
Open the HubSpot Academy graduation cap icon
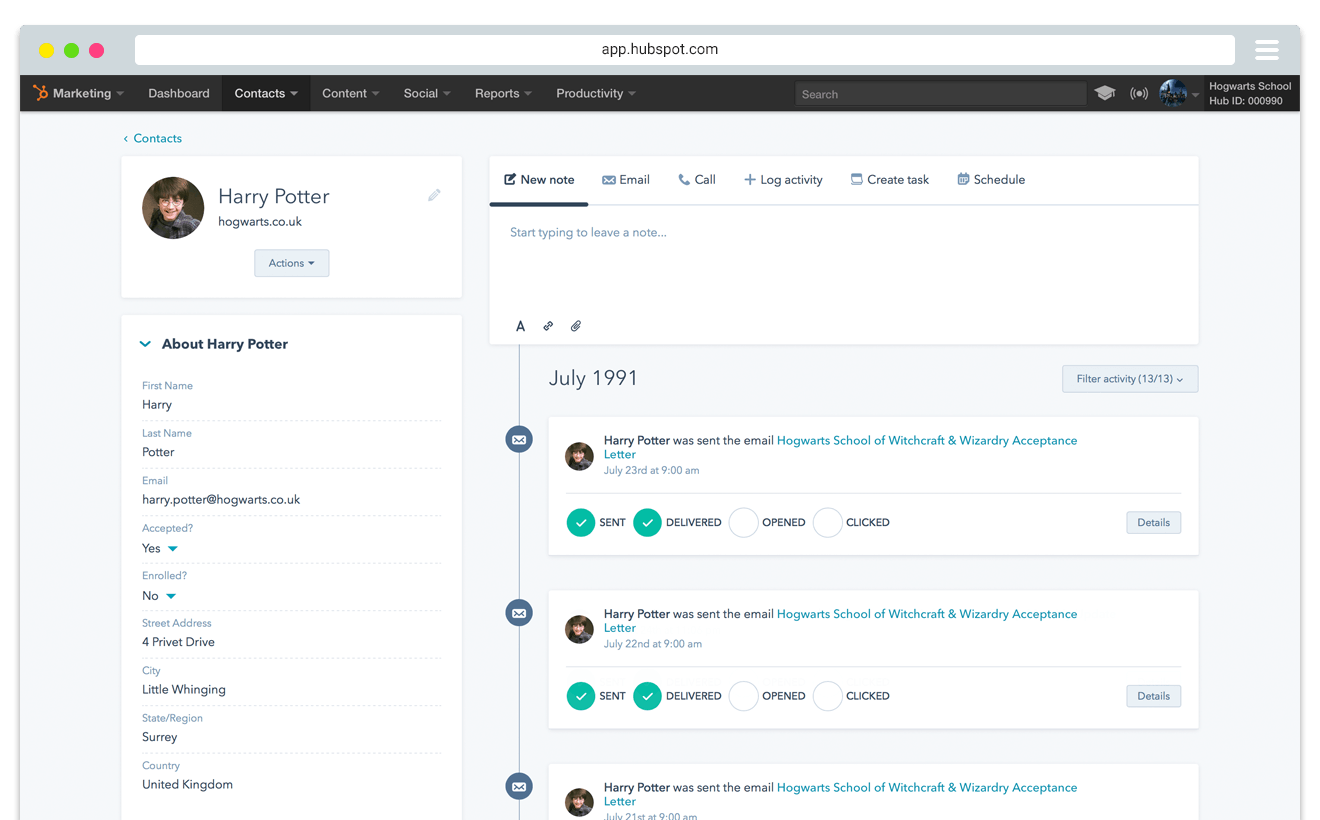[1105, 93]
